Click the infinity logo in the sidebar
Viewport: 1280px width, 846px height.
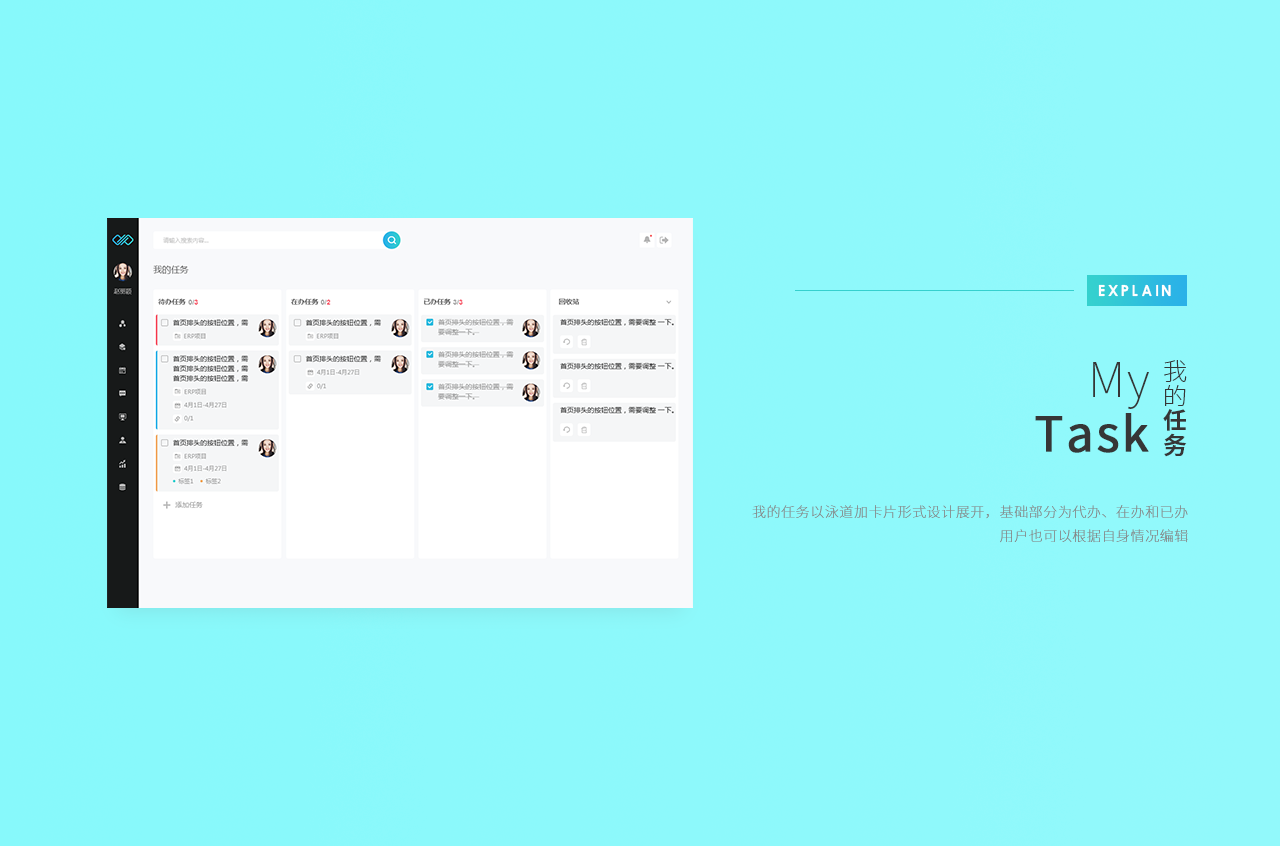pyautogui.click(x=123, y=240)
